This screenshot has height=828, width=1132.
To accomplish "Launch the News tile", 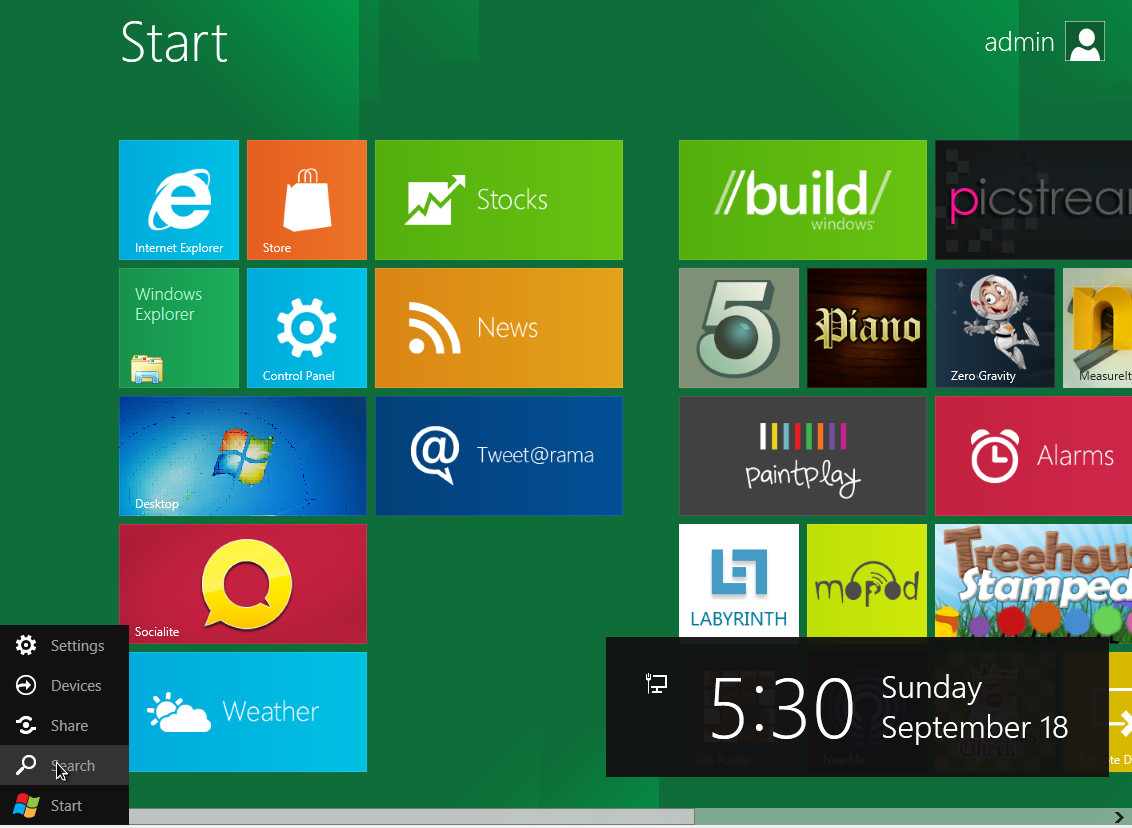I will (499, 328).
